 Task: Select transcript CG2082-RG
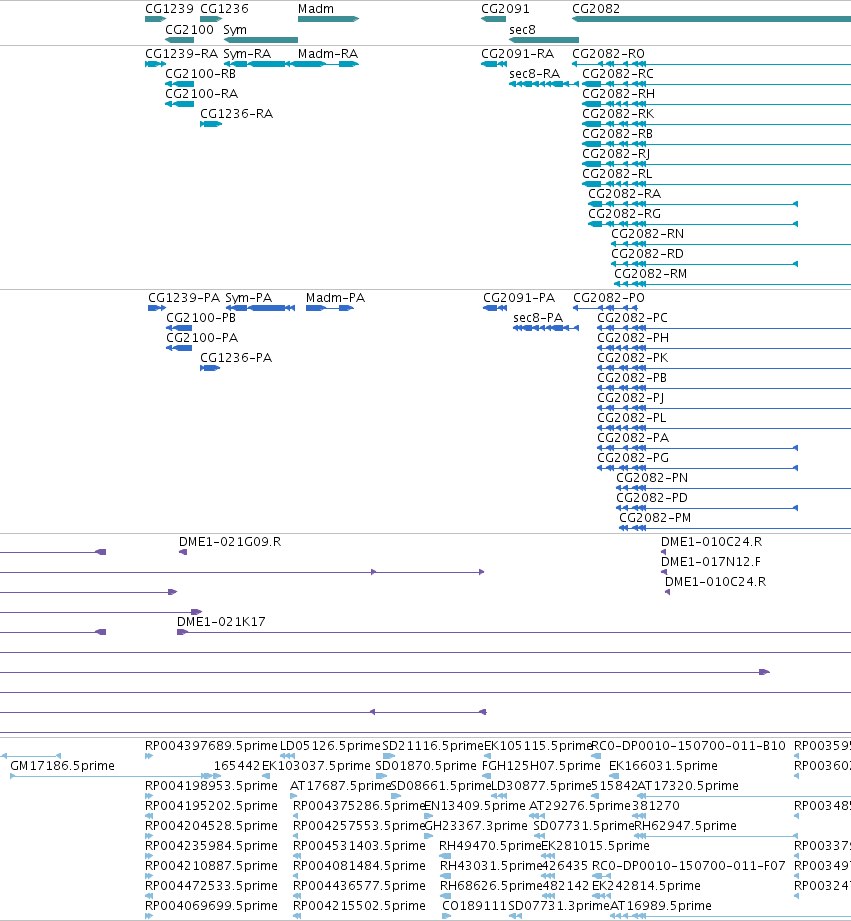click(x=624, y=214)
